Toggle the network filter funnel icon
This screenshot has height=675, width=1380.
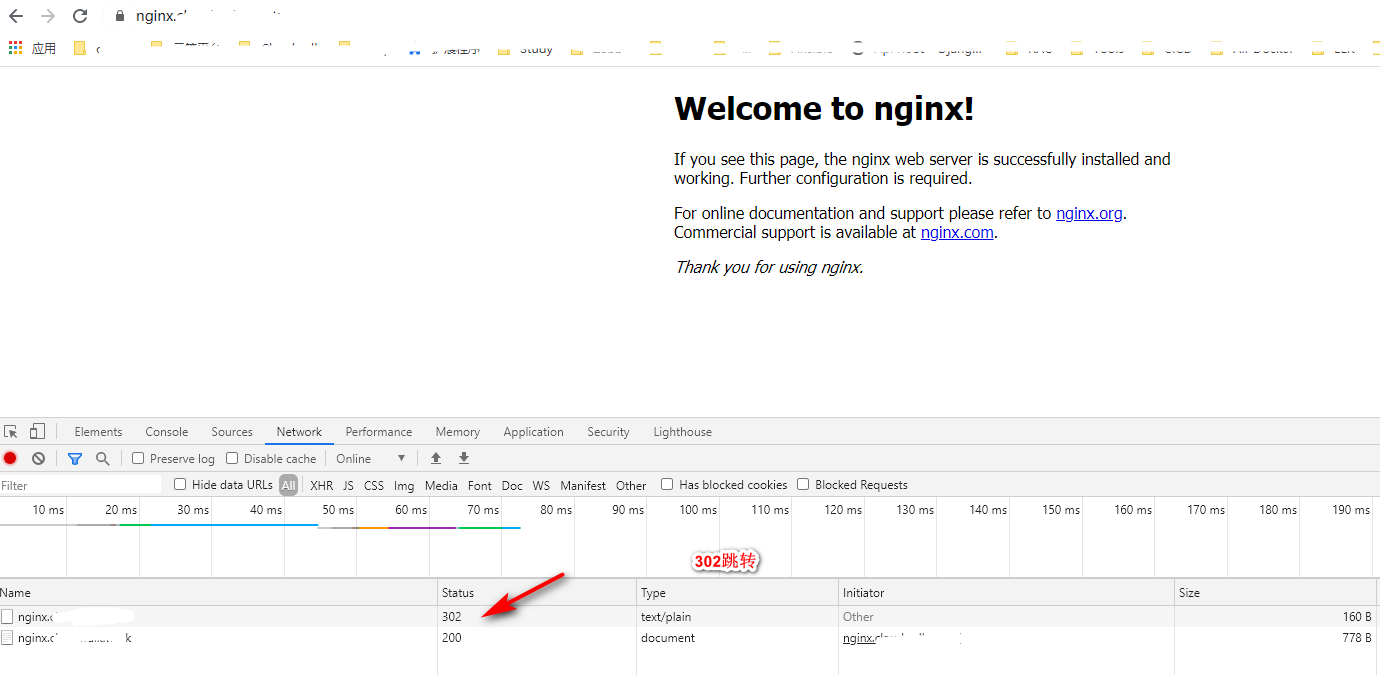[75, 458]
